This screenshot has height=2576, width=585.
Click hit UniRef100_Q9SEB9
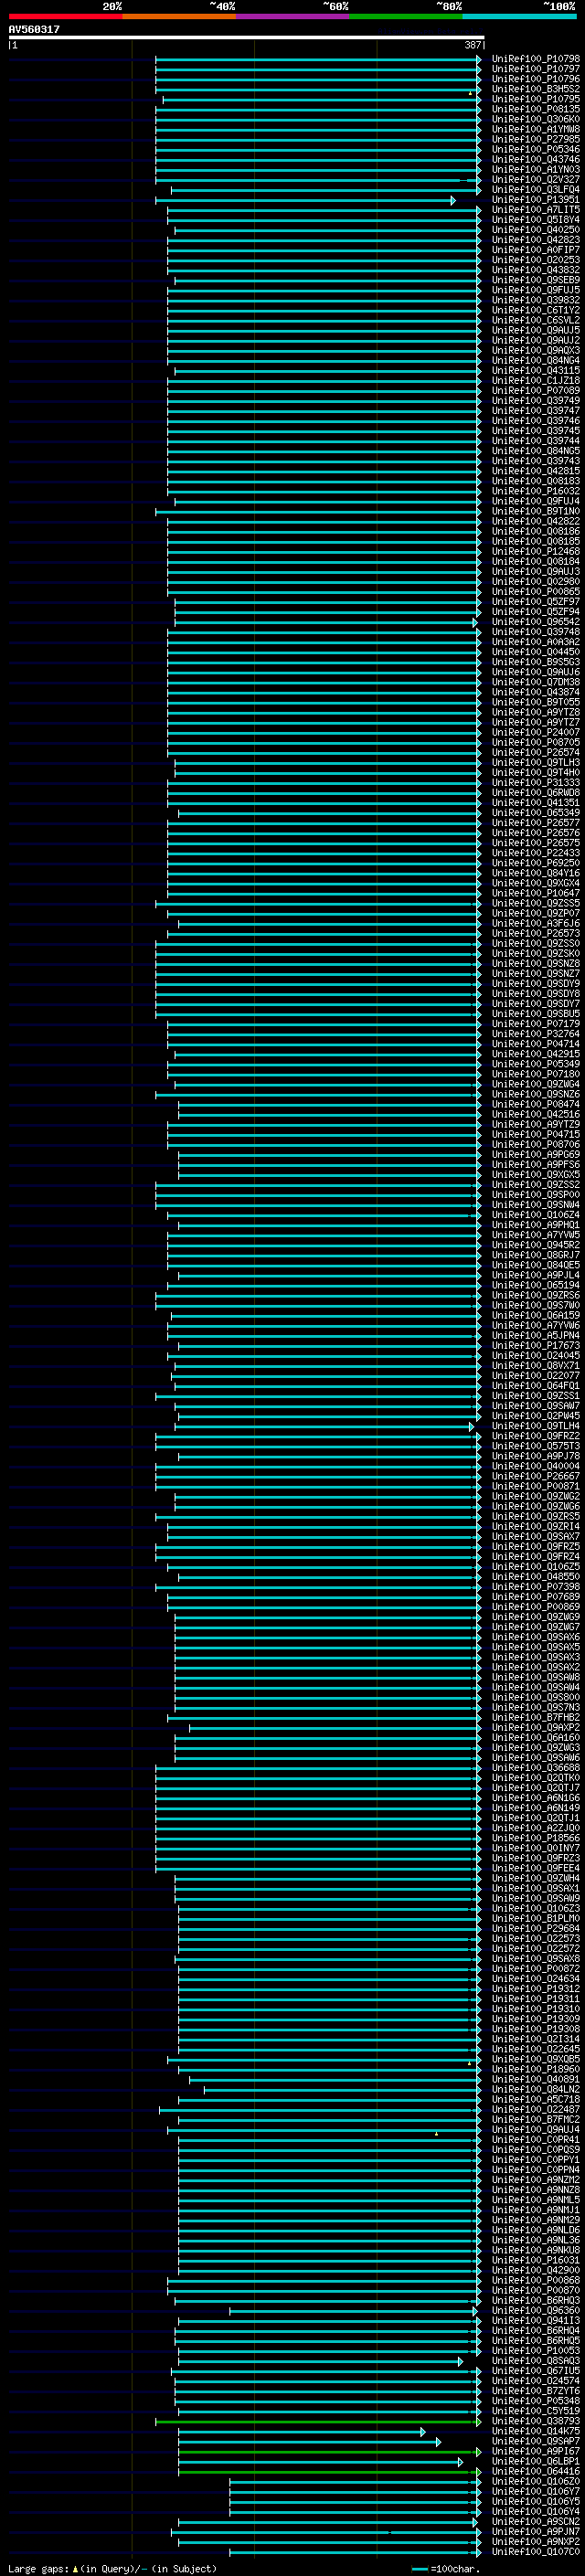pos(536,280)
